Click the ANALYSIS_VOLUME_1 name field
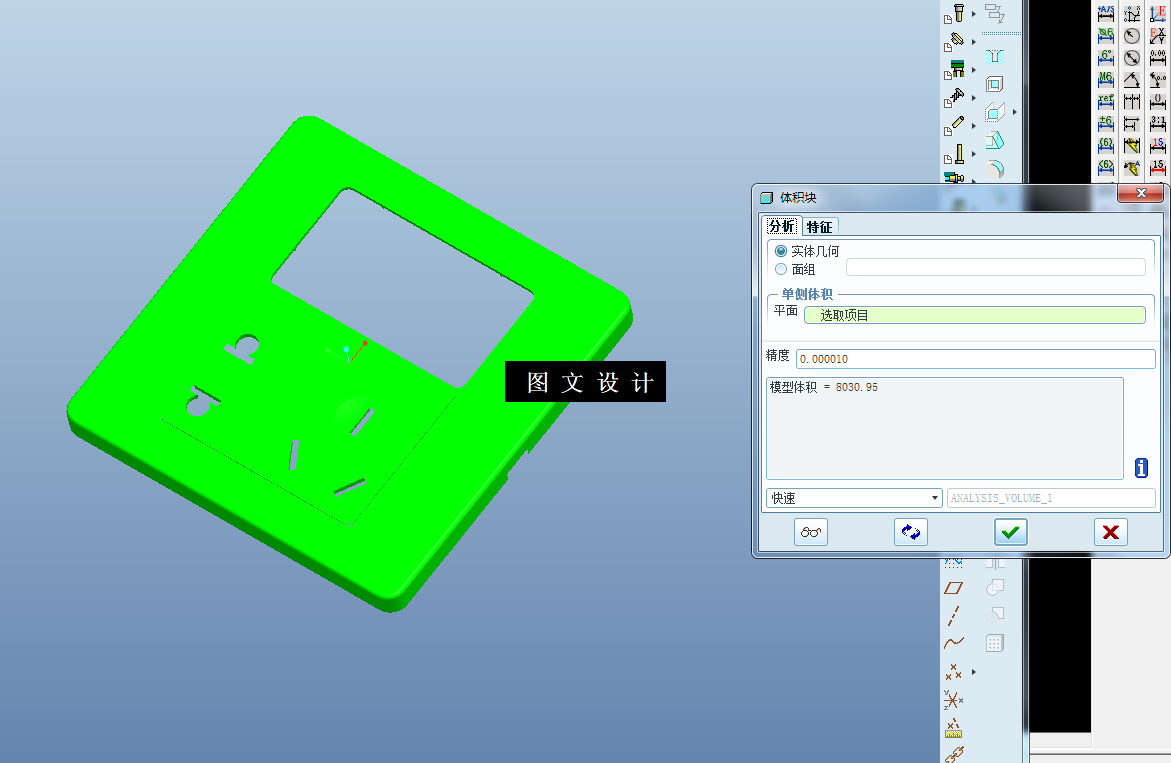Screen dimensions: 1171x763 click(1051, 498)
